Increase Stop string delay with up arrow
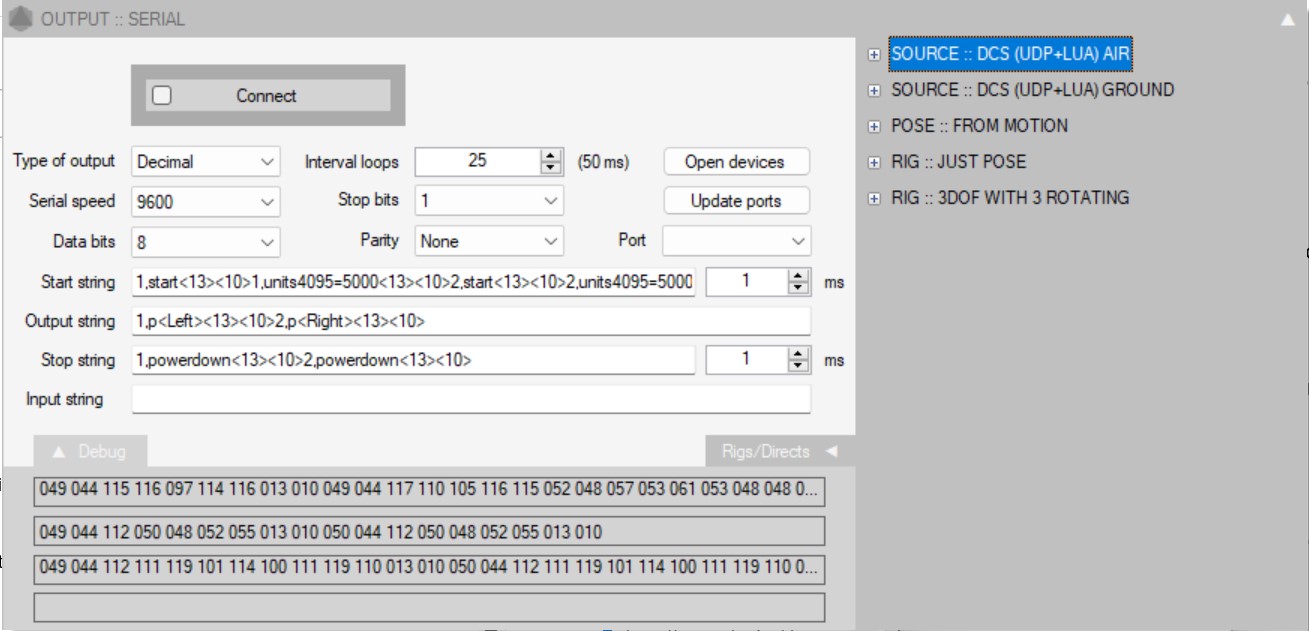Image resolution: width=1309 pixels, height=631 pixels. pos(798,354)
